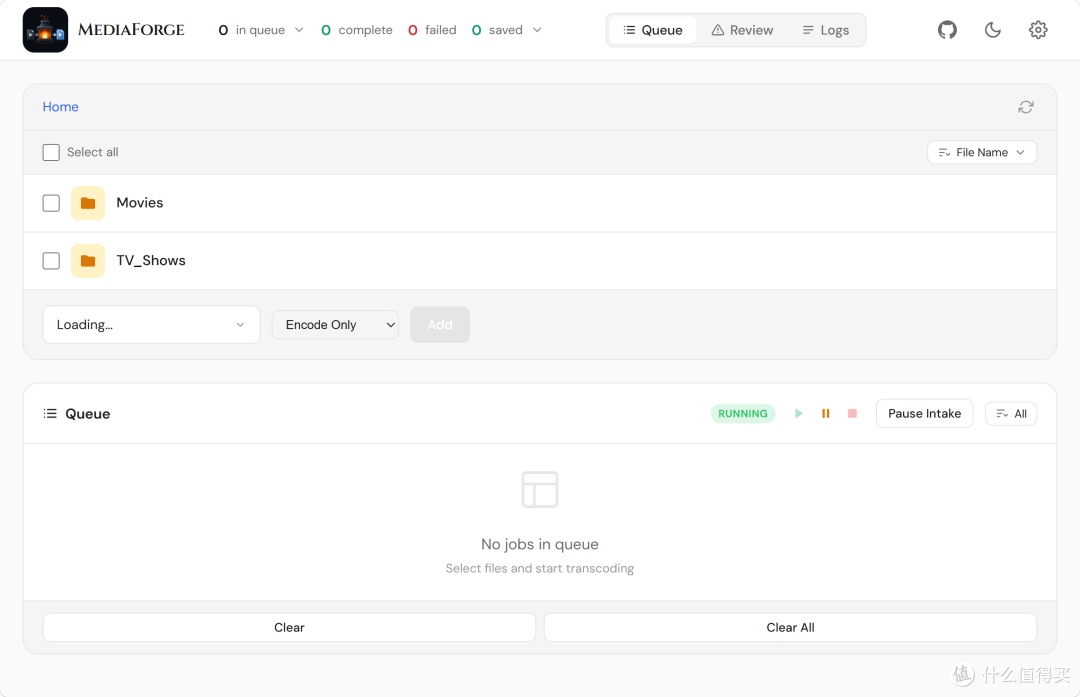Tick the Select all checkbox
This screenshot has height=697, width=1080.
tap(51, 152)
